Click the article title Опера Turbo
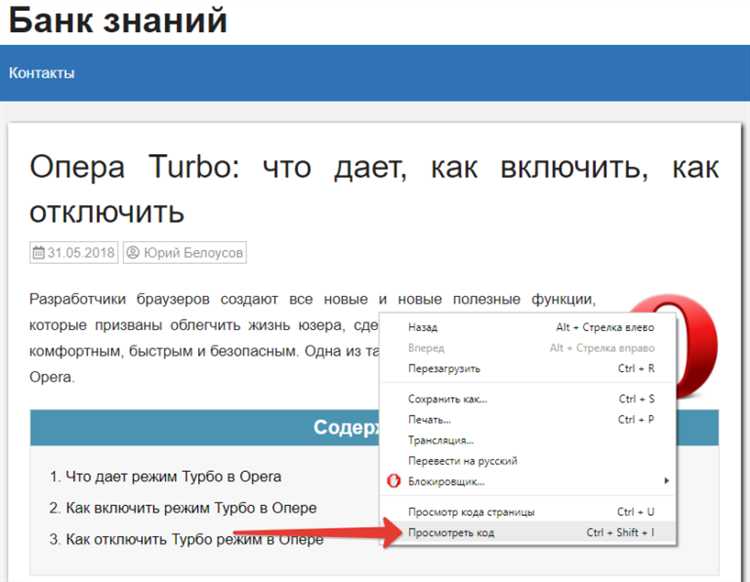The height and width of the screenshot is (582, 750). coord(374,189)
